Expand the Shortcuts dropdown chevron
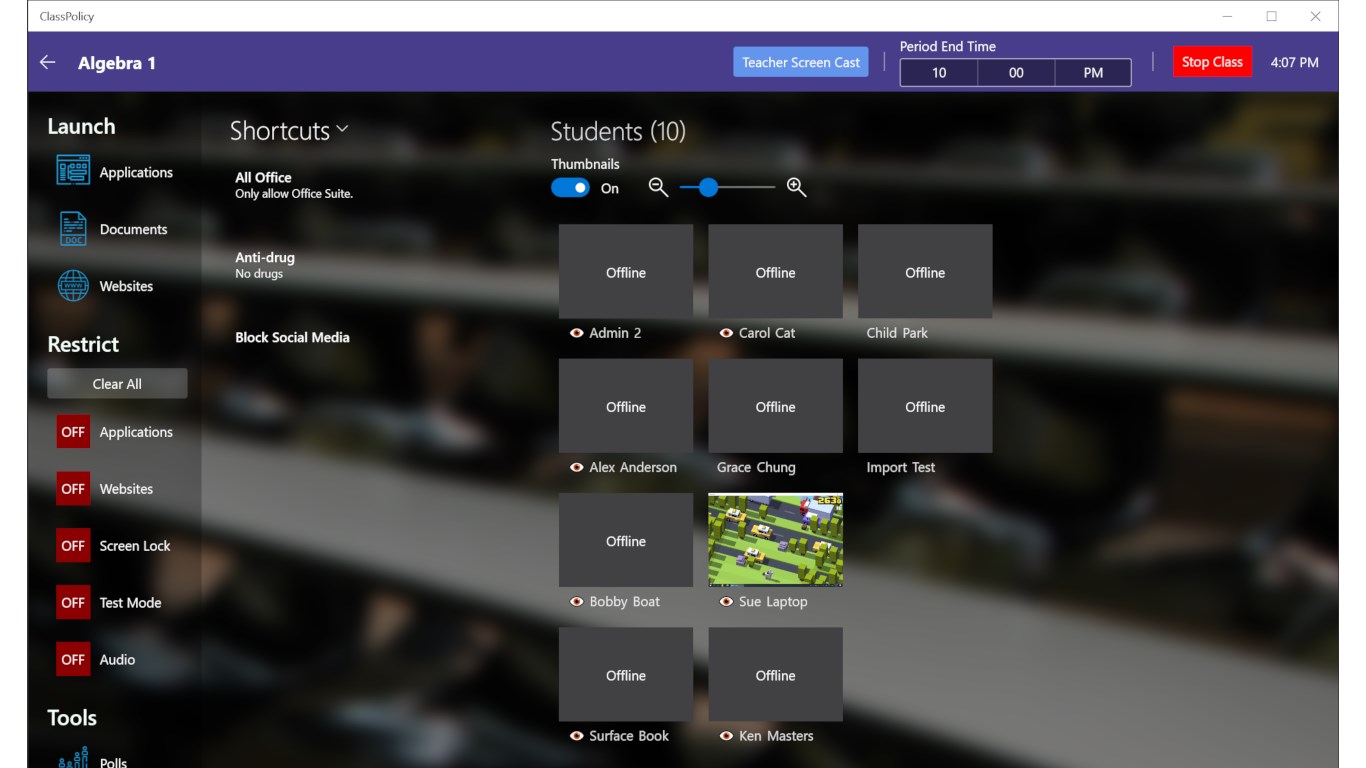Image resolution: width=1366 pixels, height=768 pixels. [x=342, y=130]
